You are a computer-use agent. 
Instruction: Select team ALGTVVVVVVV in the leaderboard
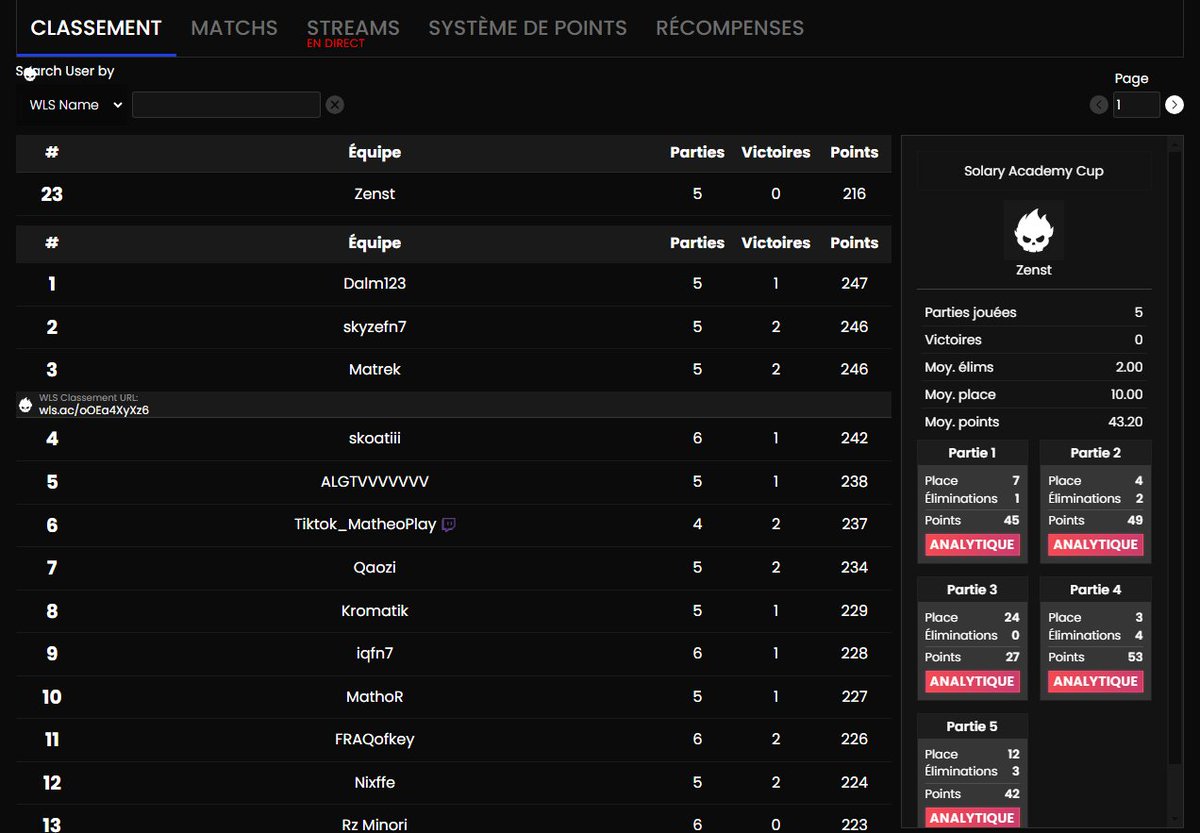[x=453, y=481]
